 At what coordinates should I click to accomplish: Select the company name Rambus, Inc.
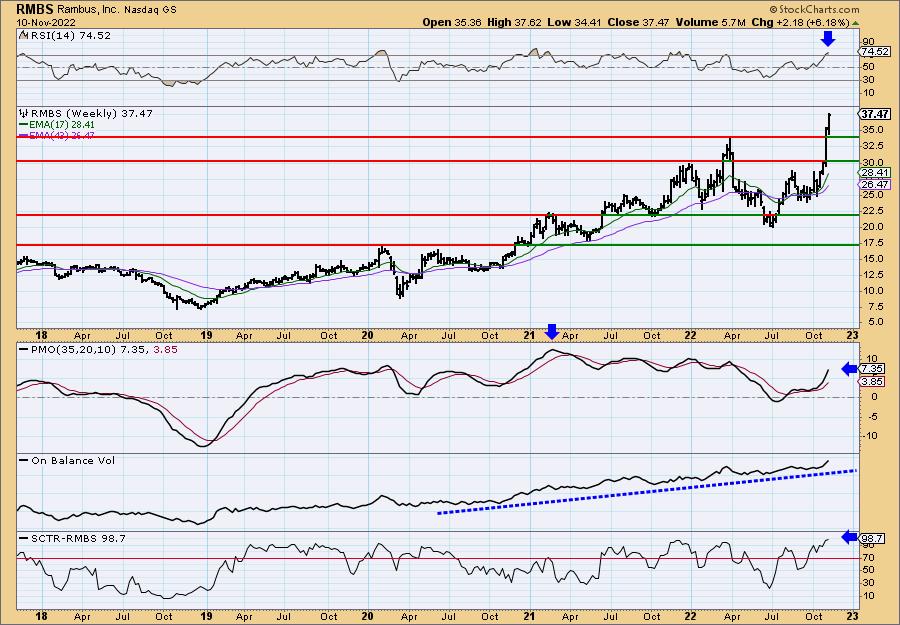[x=88, y=10]
